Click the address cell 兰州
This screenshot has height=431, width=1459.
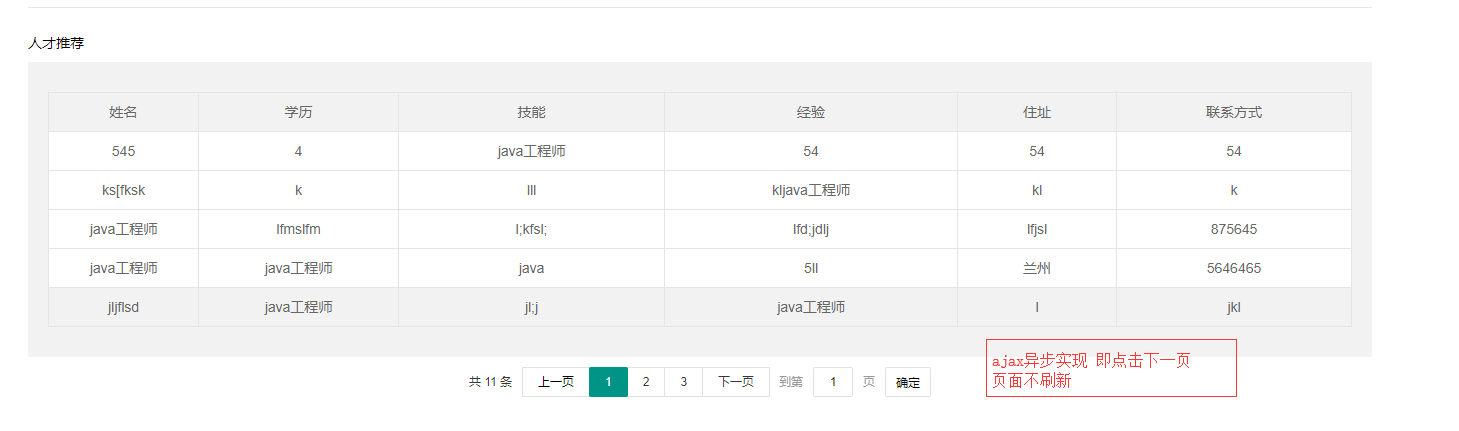(x=1036, y=268)
